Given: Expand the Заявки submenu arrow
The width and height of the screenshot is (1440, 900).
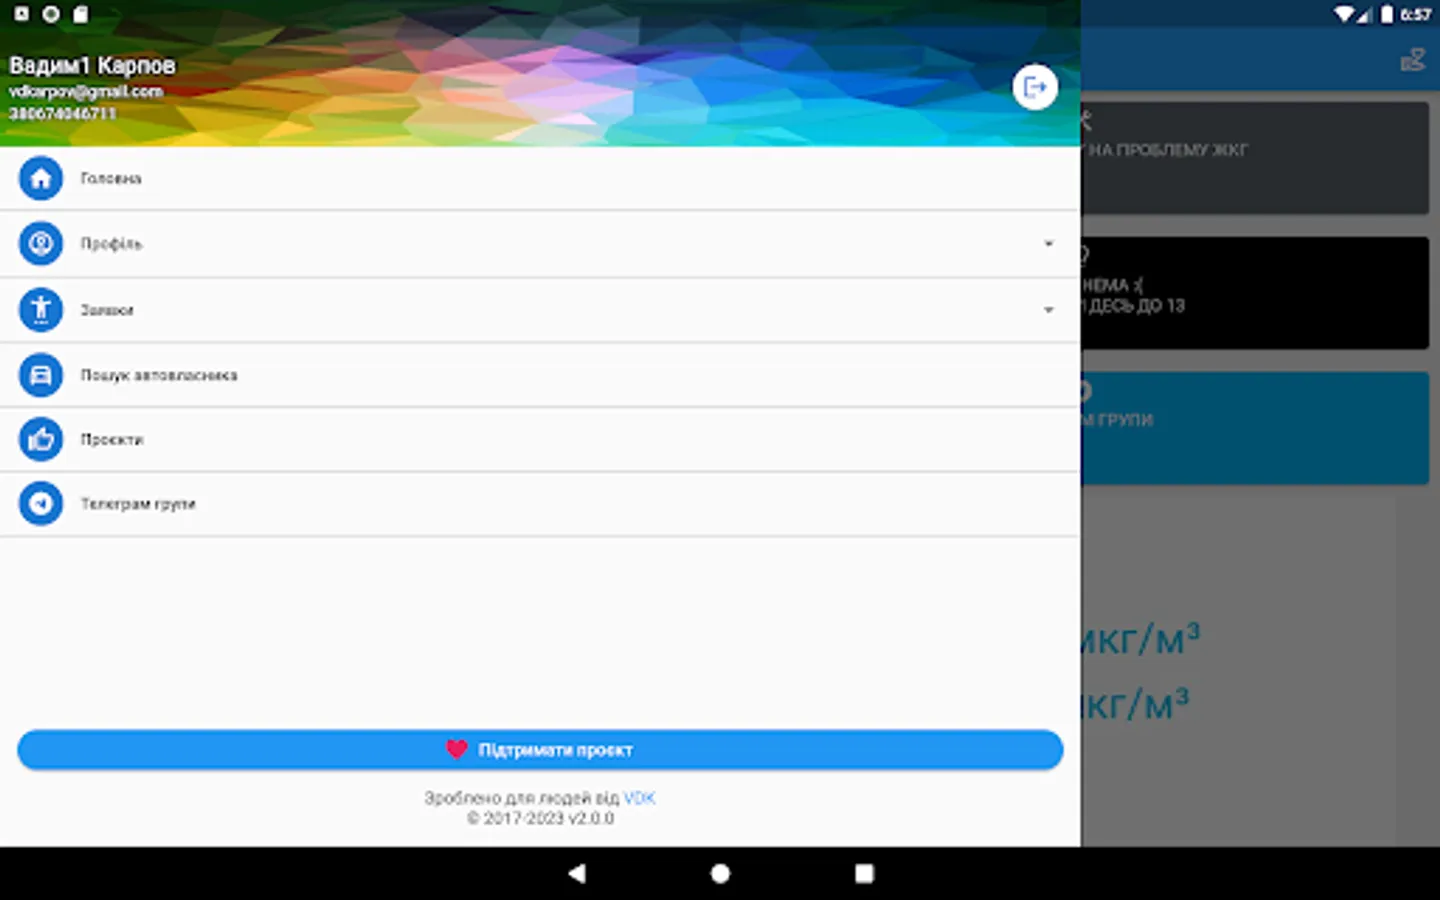Looking at the screenshot, I should (x=1048, y=310).
